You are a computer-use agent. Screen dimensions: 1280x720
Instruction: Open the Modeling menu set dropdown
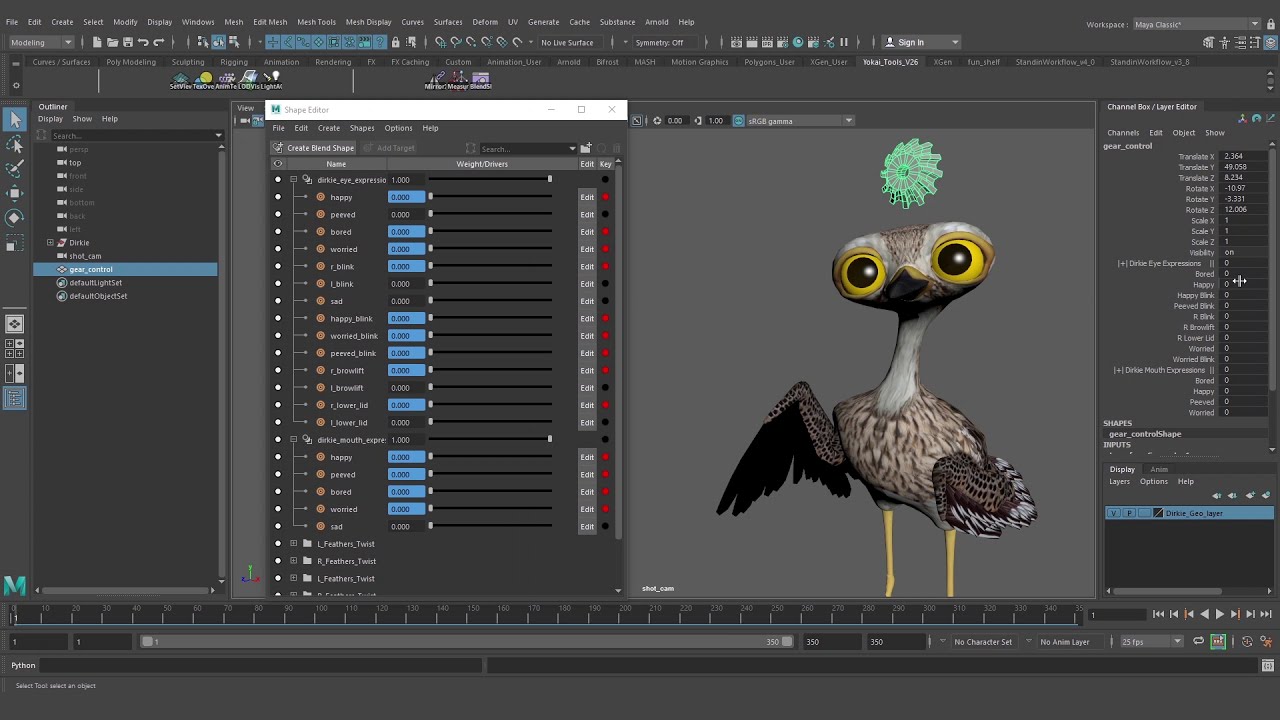point(40,42)
